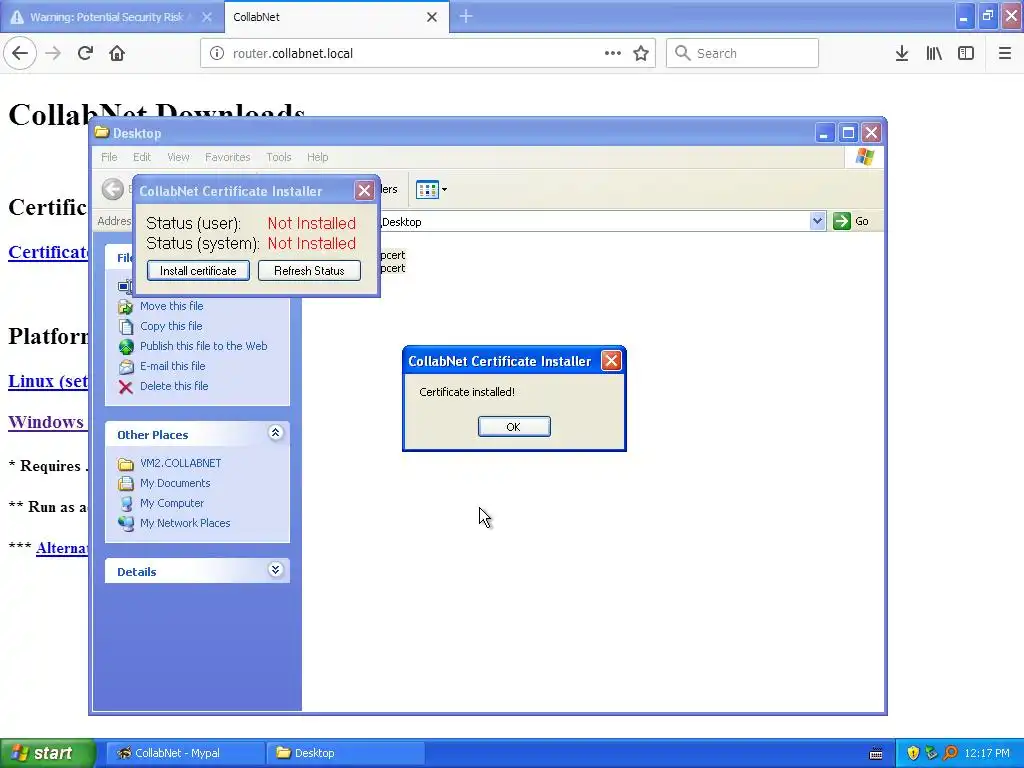Open the File menu in Desktop window
Screen dimensions: 1024x768
tap(109, 157)
